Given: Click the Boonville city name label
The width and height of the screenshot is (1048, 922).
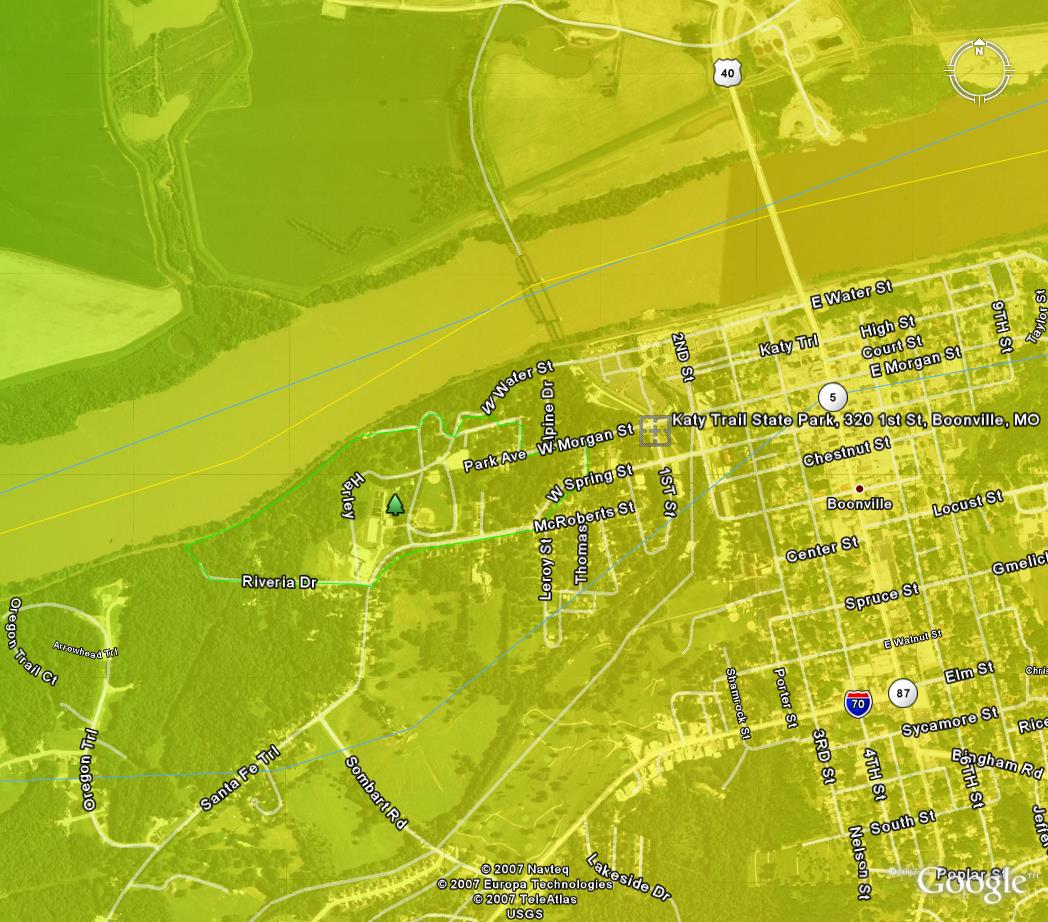Looking at the screenshot, I should pos(859,504).
